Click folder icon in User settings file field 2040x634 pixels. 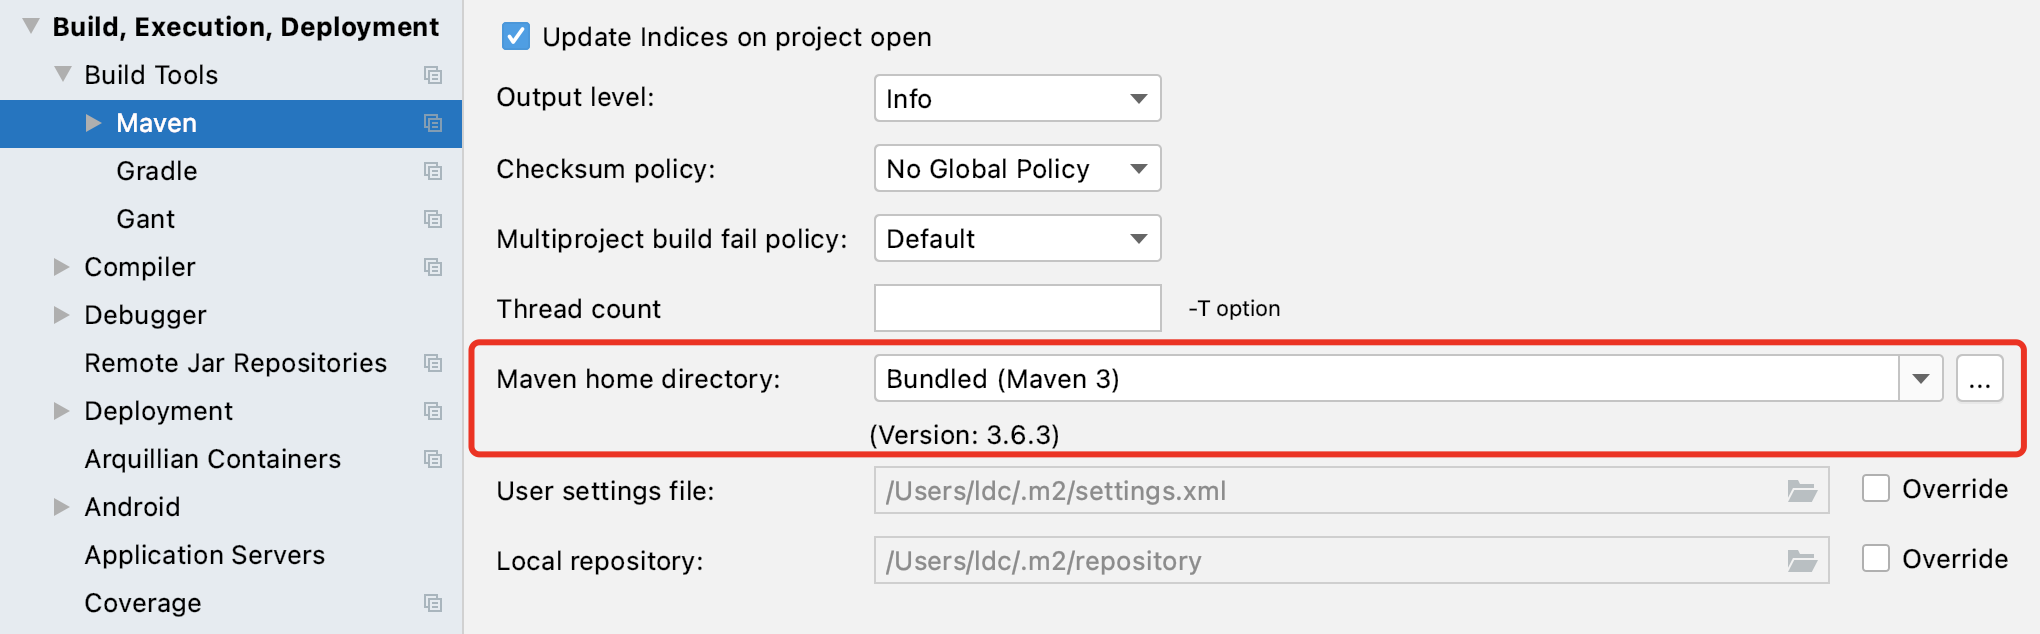pos(1802,491)
